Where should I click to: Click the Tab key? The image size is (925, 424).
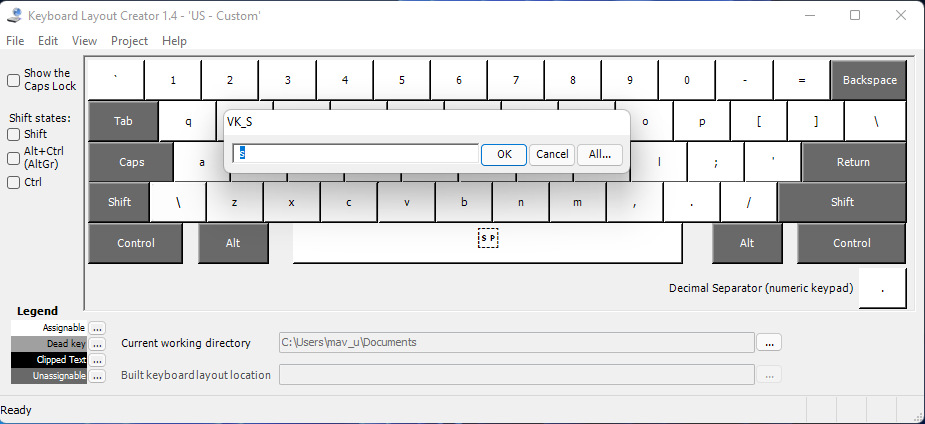point(123,121)
